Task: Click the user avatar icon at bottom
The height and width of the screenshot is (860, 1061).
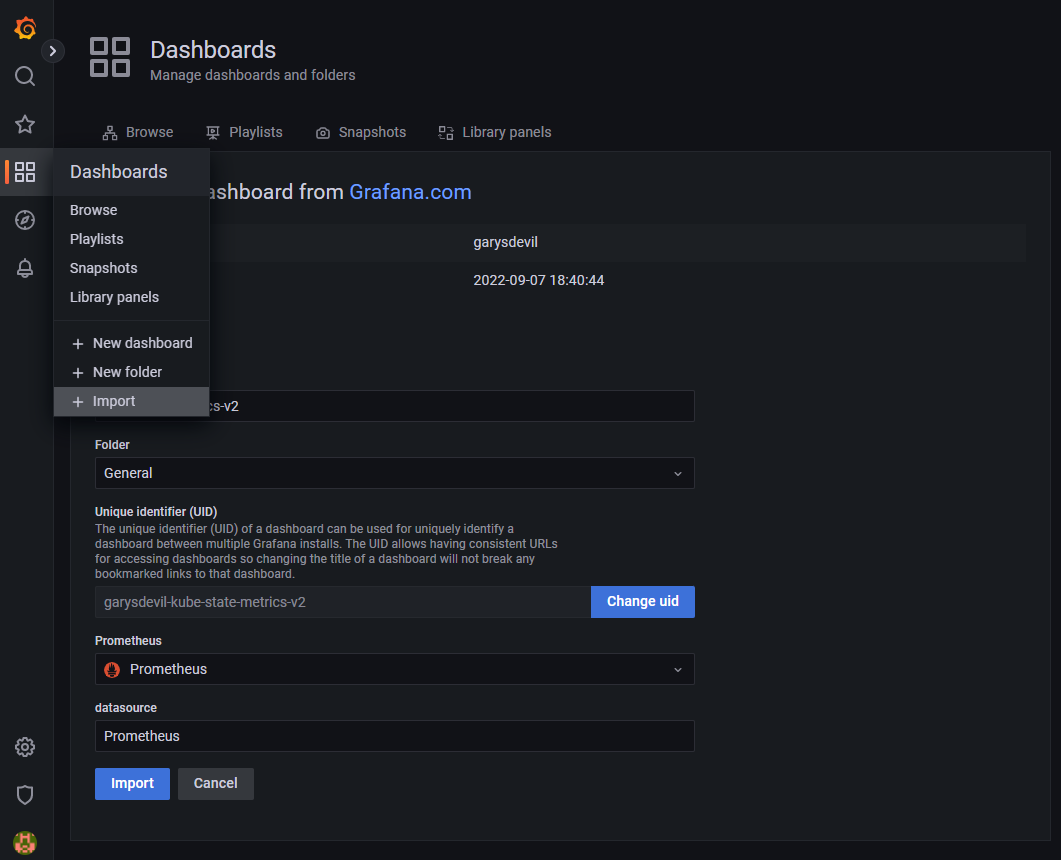Action: (x=25, y=843)
